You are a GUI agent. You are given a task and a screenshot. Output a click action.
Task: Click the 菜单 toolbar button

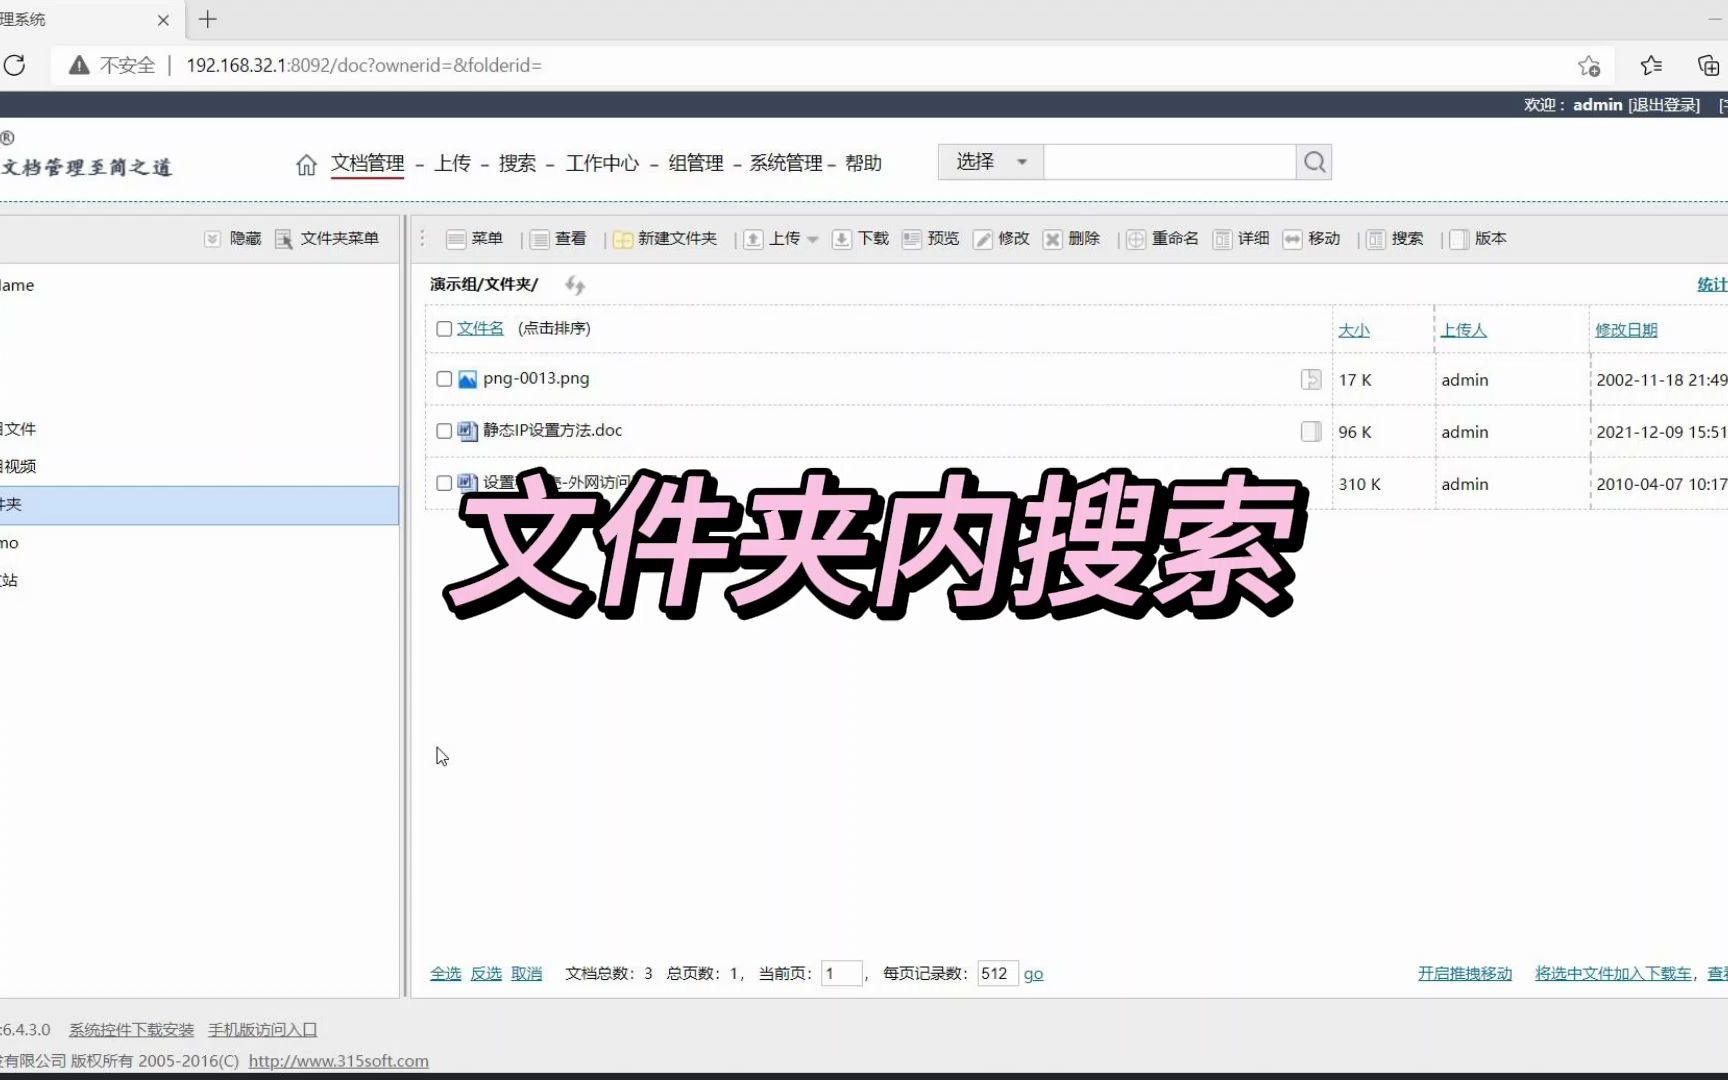474,239
